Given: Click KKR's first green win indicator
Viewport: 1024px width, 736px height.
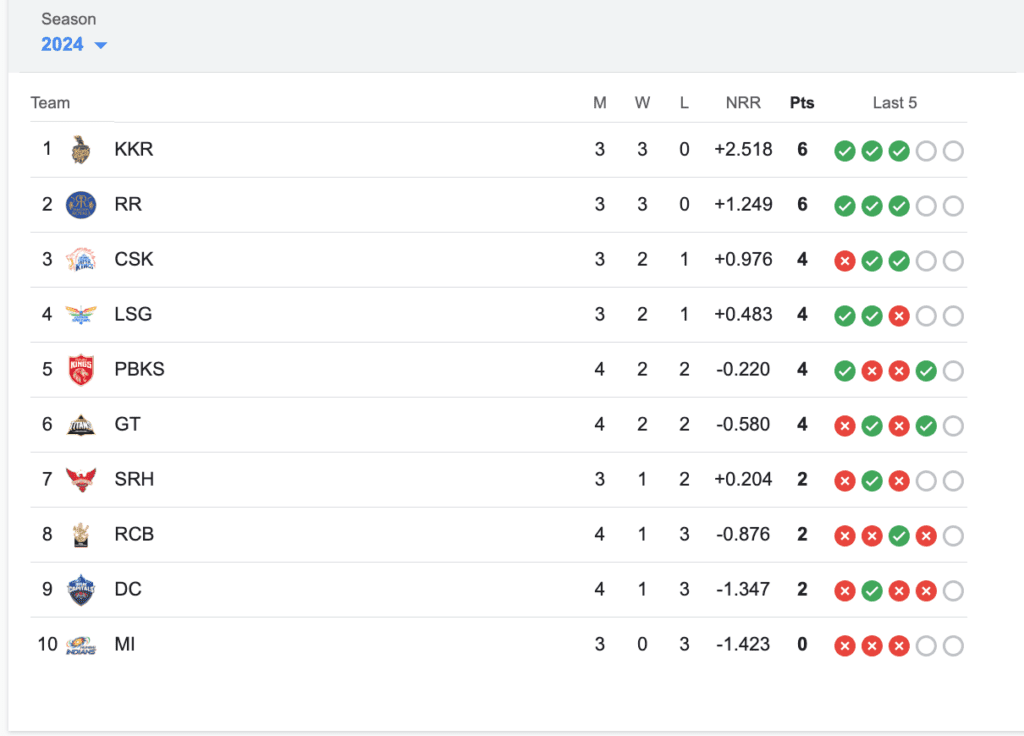Looking at the screenshot, I should (845, 150).
